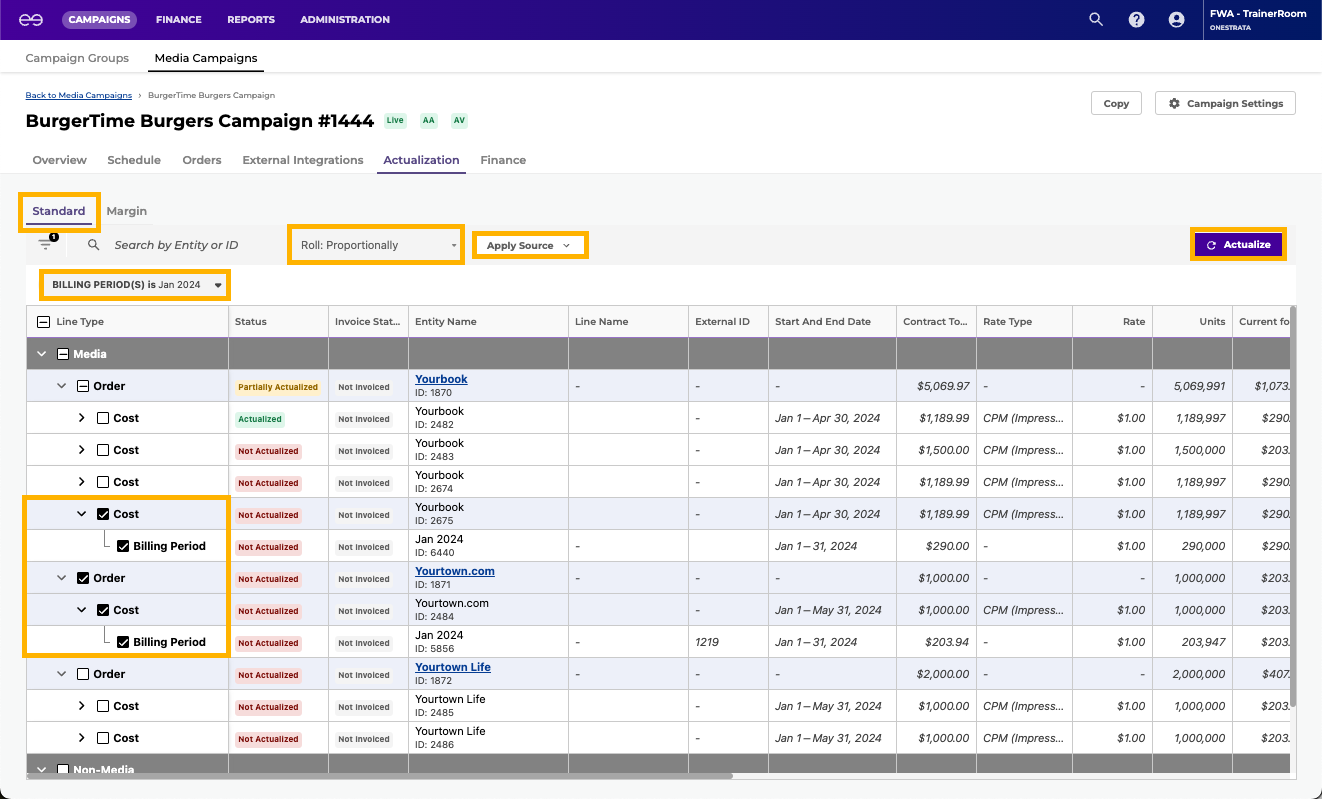Click the purple Actualize button

coord(1237,244)
